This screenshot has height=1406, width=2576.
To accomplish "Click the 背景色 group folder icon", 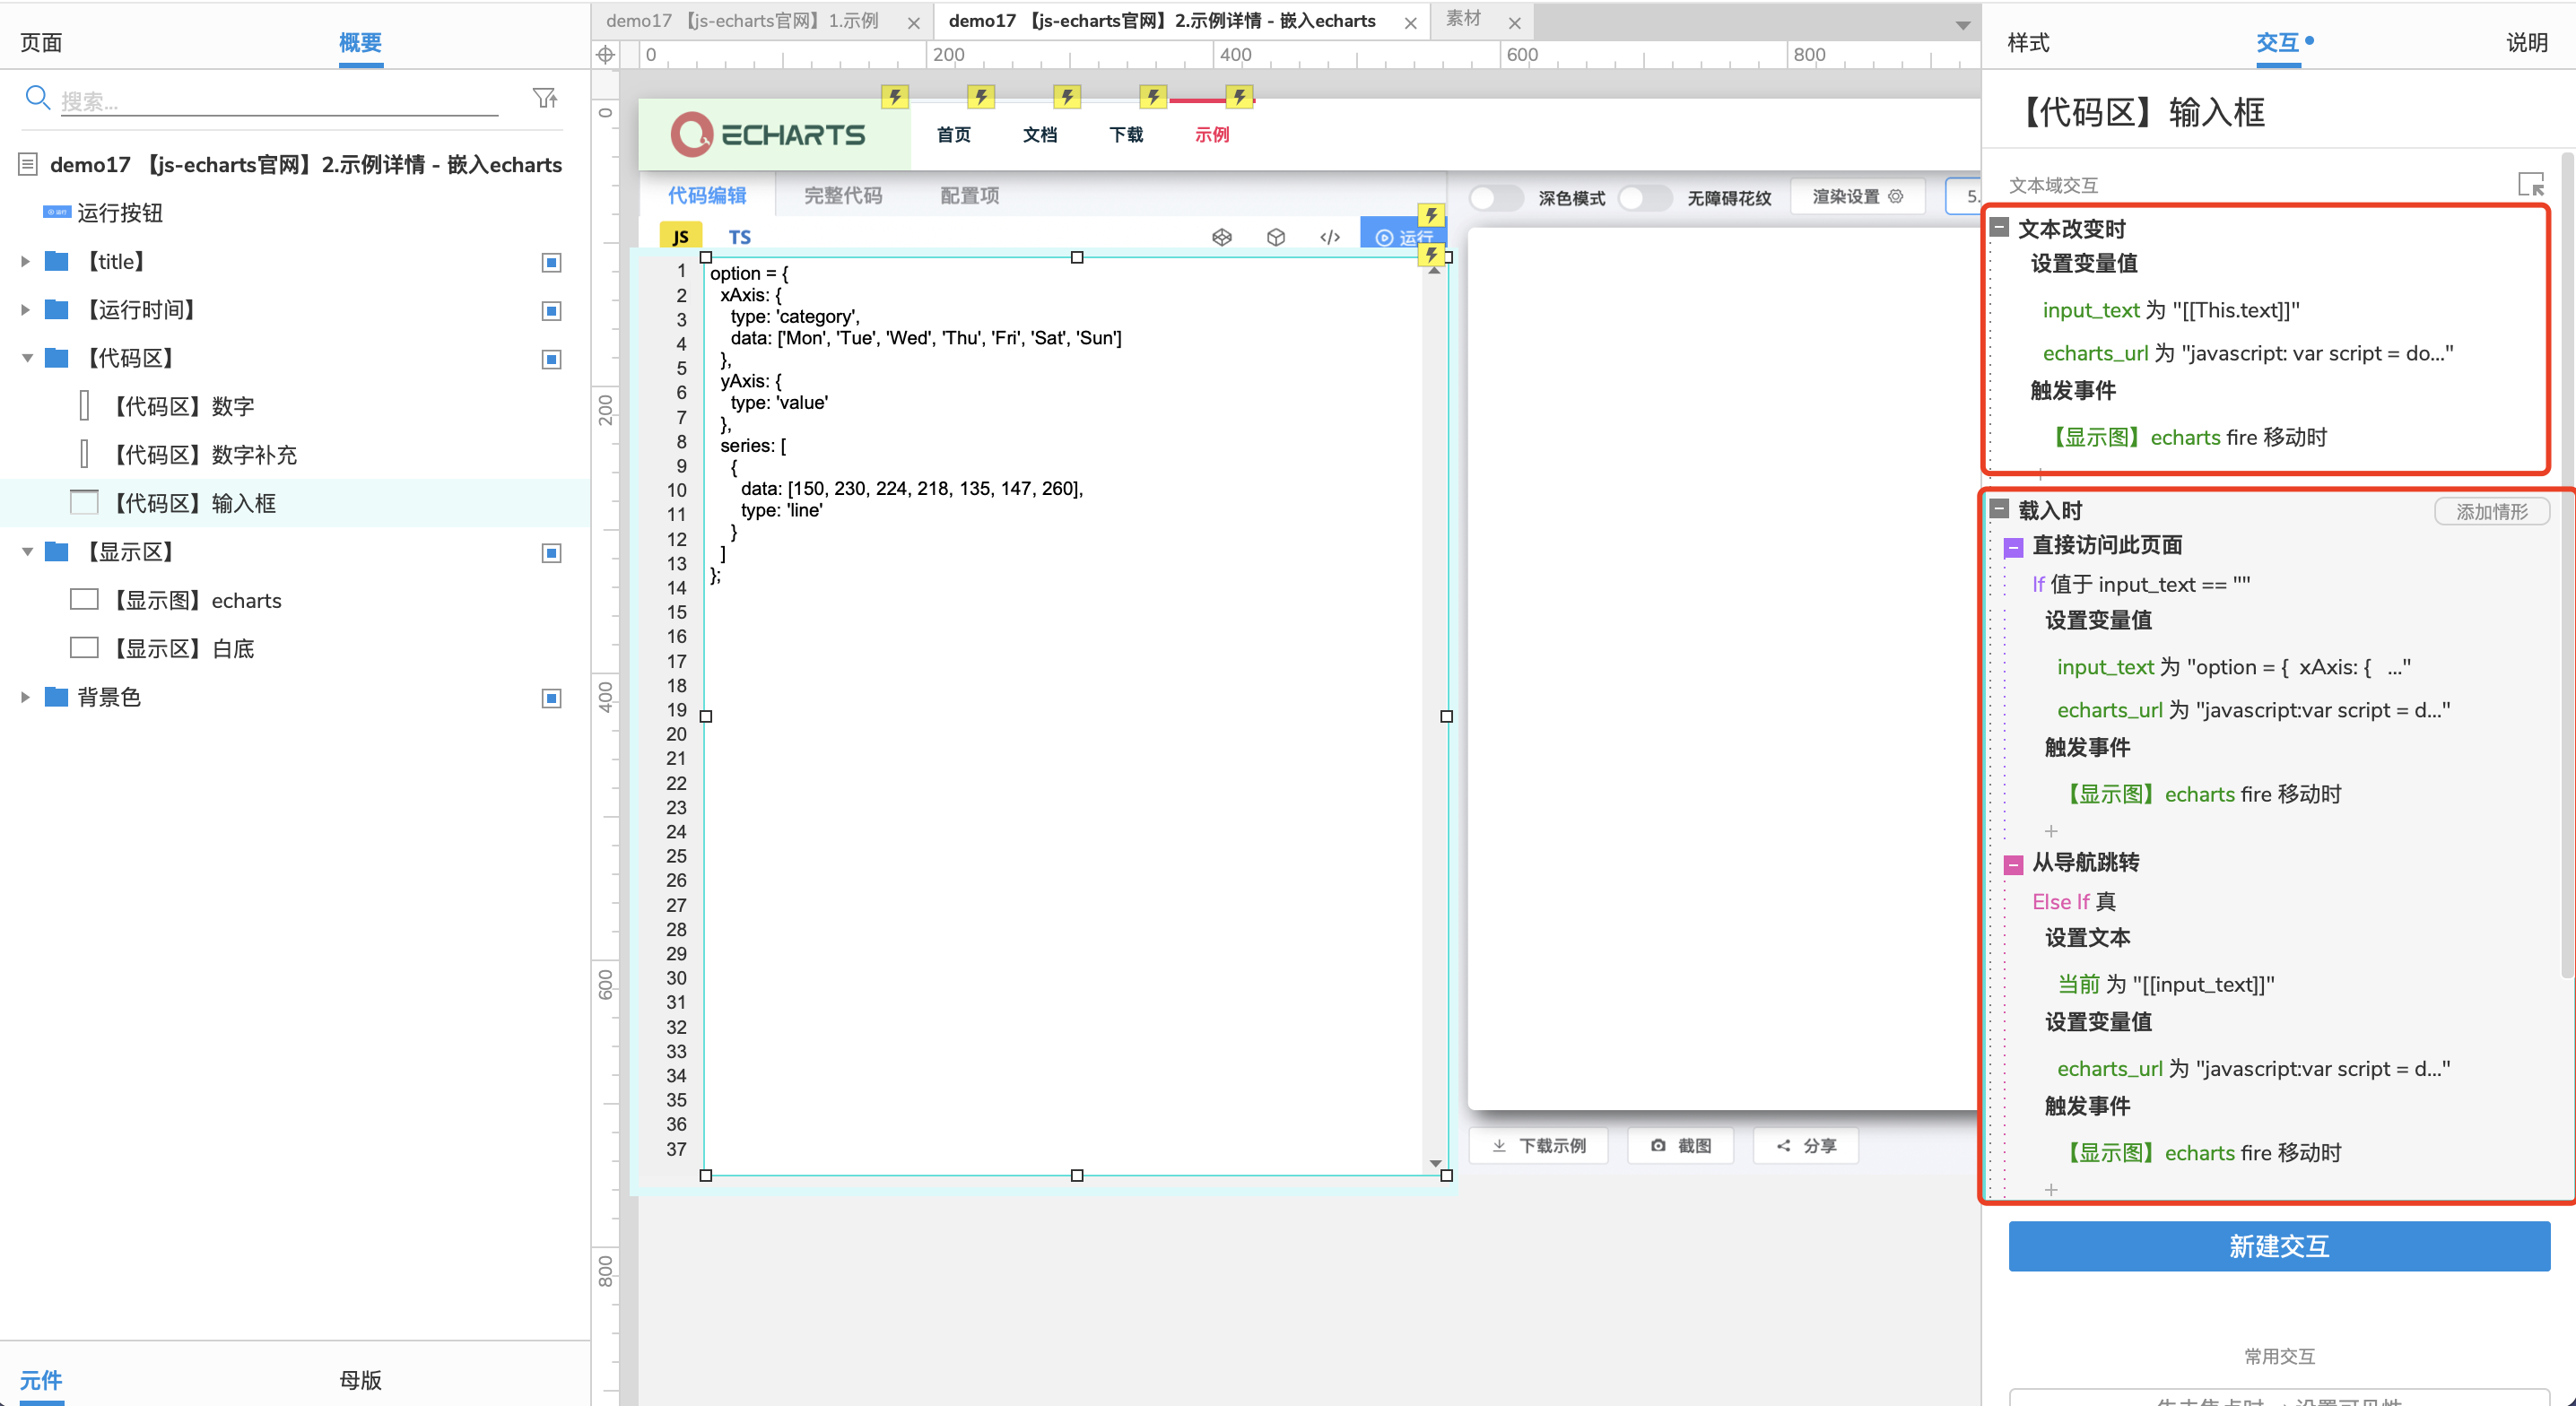I will [x=57, y=696].
